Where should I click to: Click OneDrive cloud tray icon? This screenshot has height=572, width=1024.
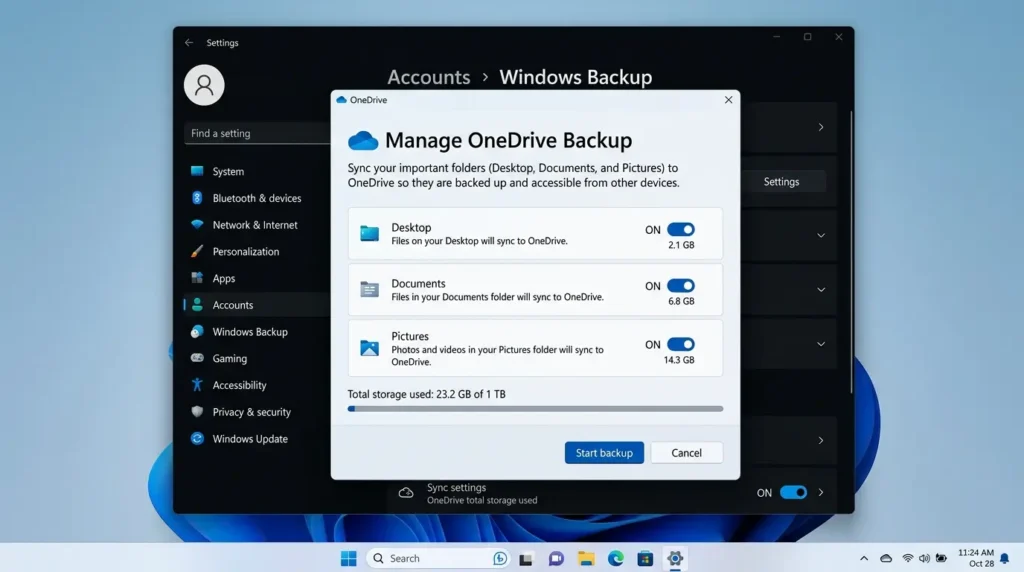pos(886,558)
